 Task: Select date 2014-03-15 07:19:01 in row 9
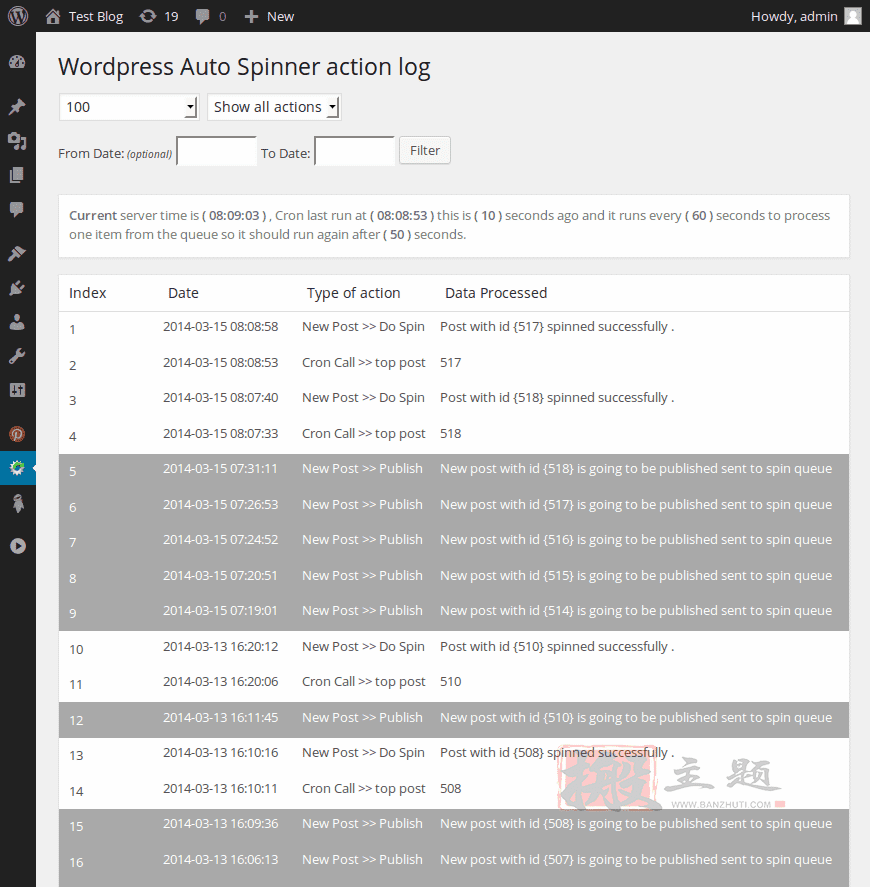(x=220, y=611)
